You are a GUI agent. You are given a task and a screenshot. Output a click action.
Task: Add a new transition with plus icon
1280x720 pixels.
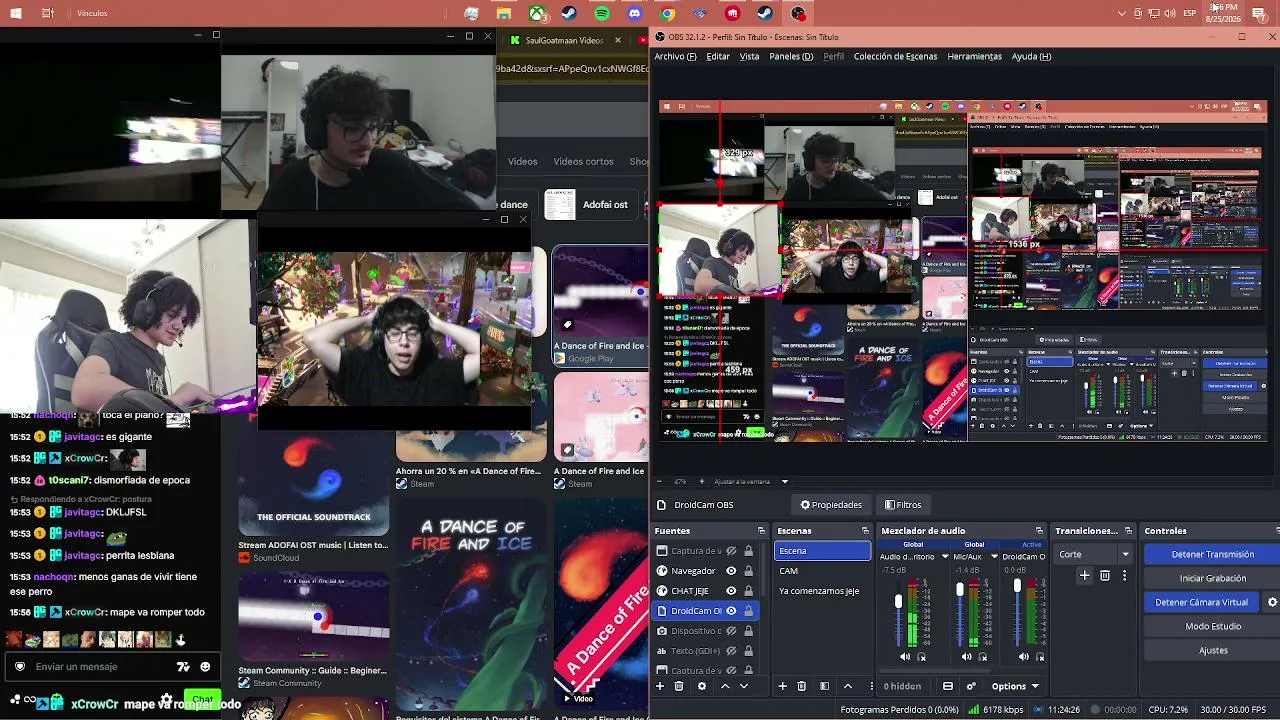pyautogui.click(x=1085, y=576)
